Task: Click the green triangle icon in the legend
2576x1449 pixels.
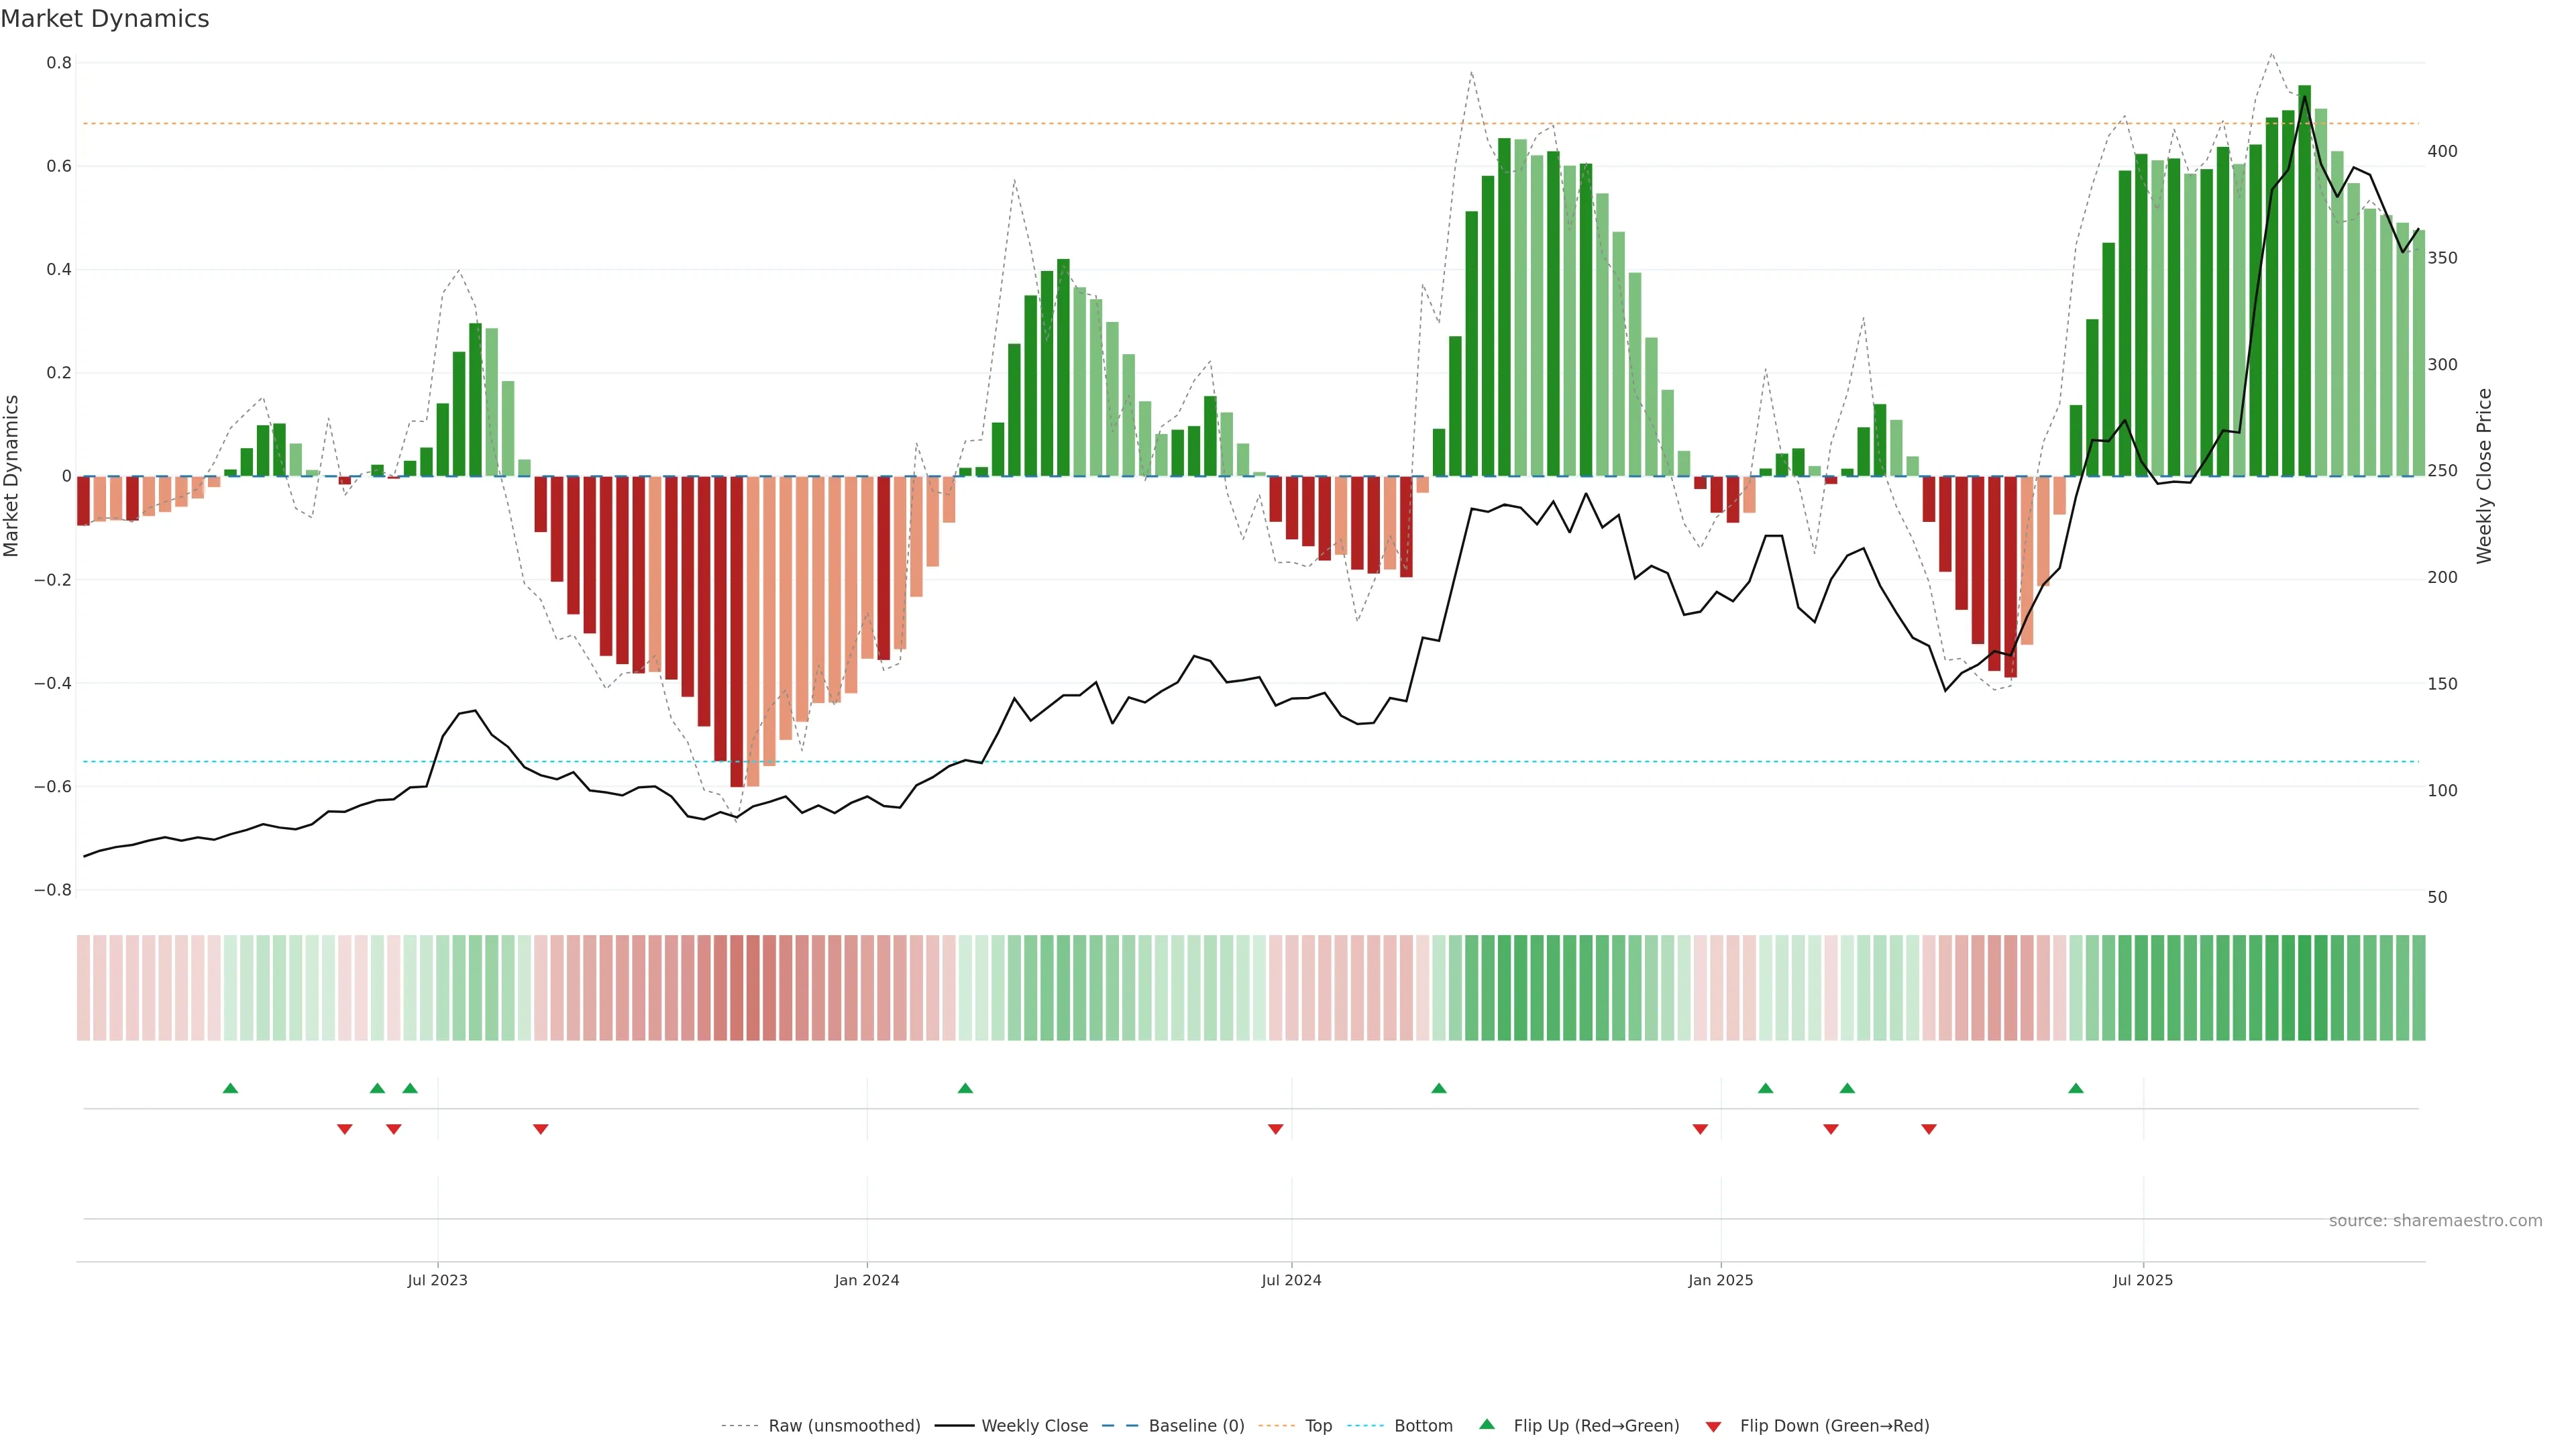Action: (1487, 1425)
